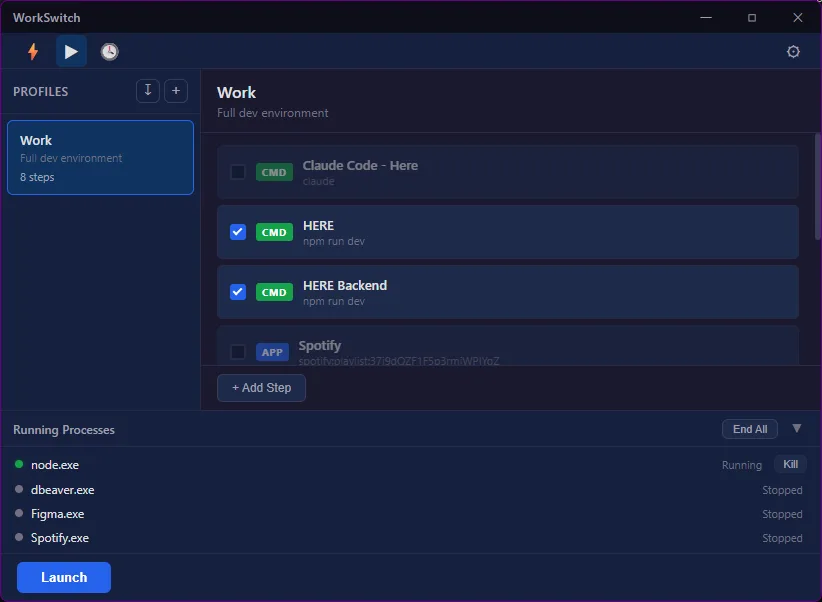This screenshot has width=822, height=602.
Task: Collapse the Running Processes panel
Action: (797, 428)
